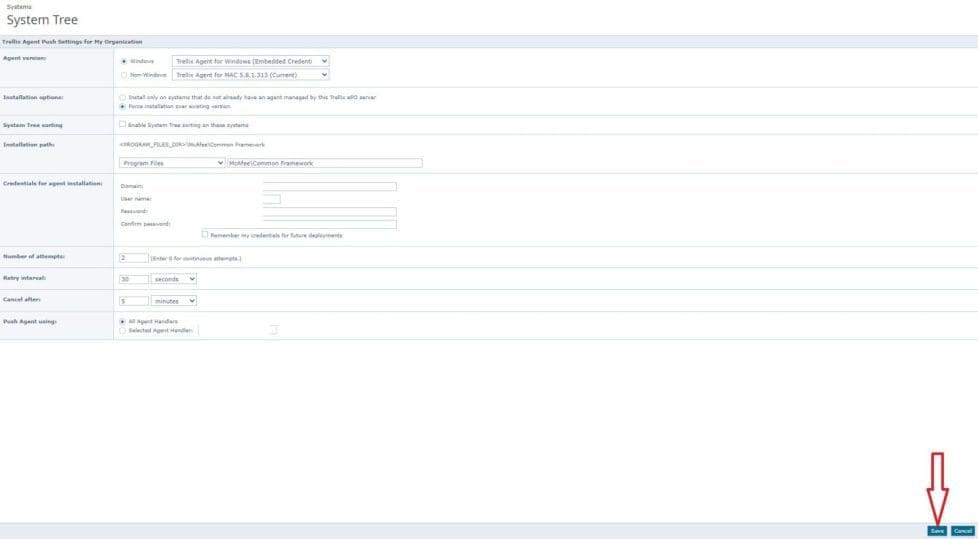
Task: Click the Number of attempts field
Action: pyautogui.click(x=134, y=258)
